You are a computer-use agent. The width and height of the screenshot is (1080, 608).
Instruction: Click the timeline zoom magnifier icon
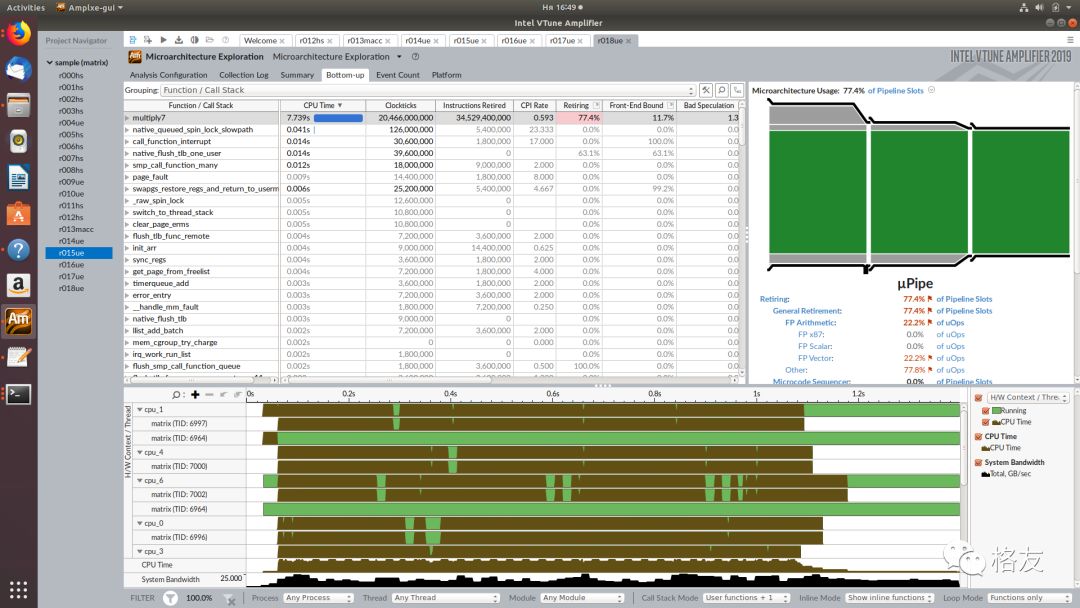177,395
